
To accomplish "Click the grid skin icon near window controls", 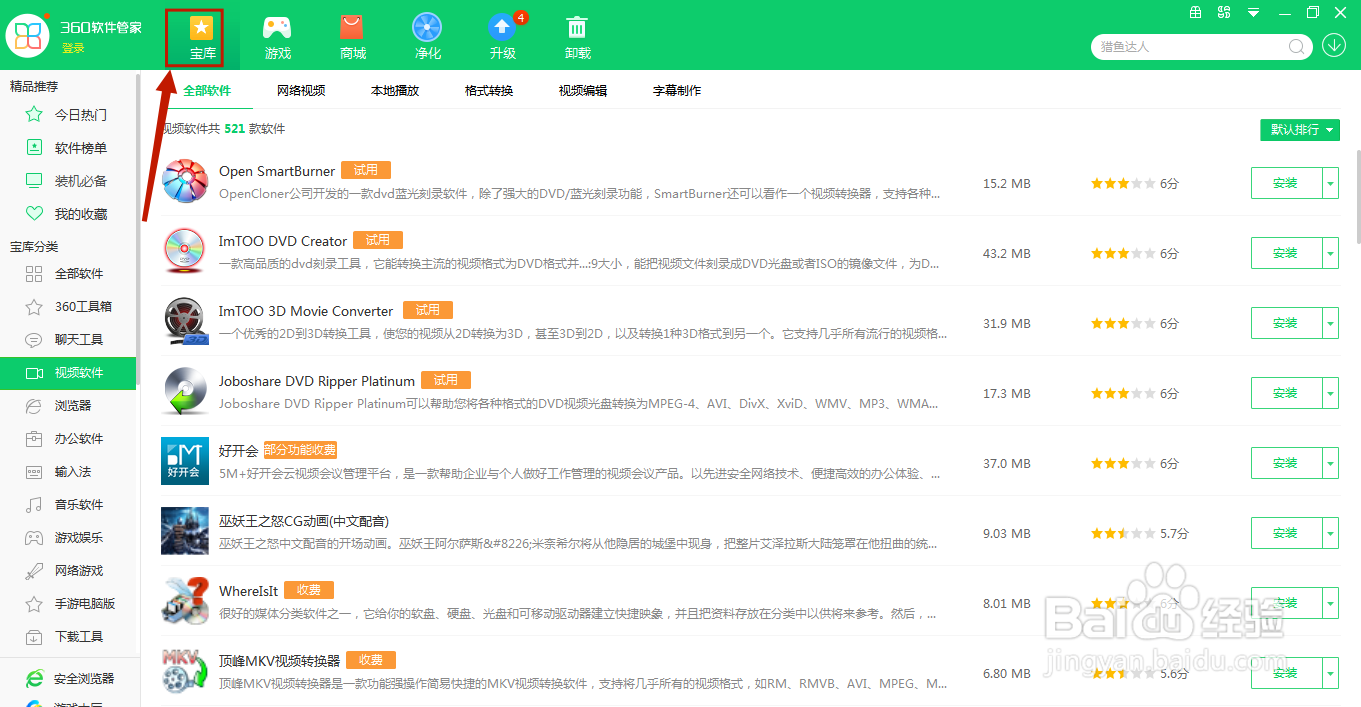I will [x=1196, y=13].
